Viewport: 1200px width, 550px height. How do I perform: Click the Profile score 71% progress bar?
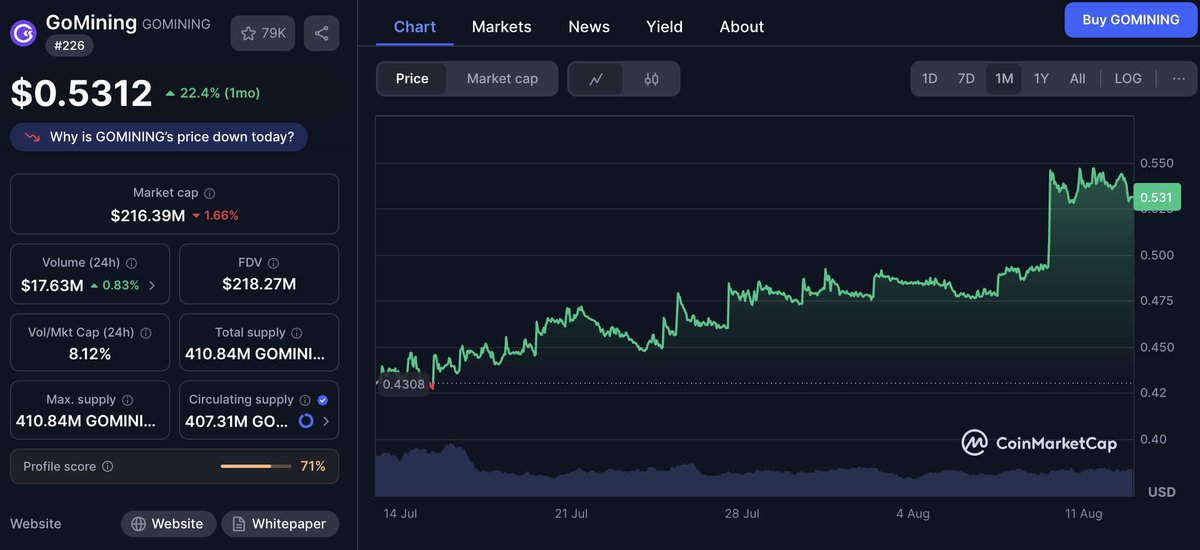255,466
